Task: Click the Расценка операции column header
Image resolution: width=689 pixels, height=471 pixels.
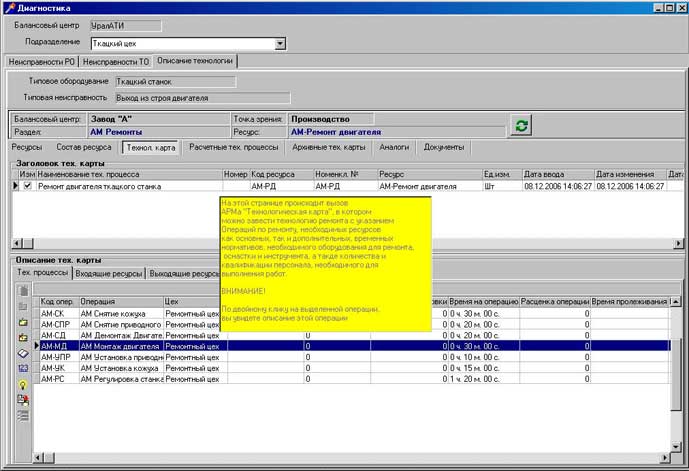Action: [x=555, y=302]
